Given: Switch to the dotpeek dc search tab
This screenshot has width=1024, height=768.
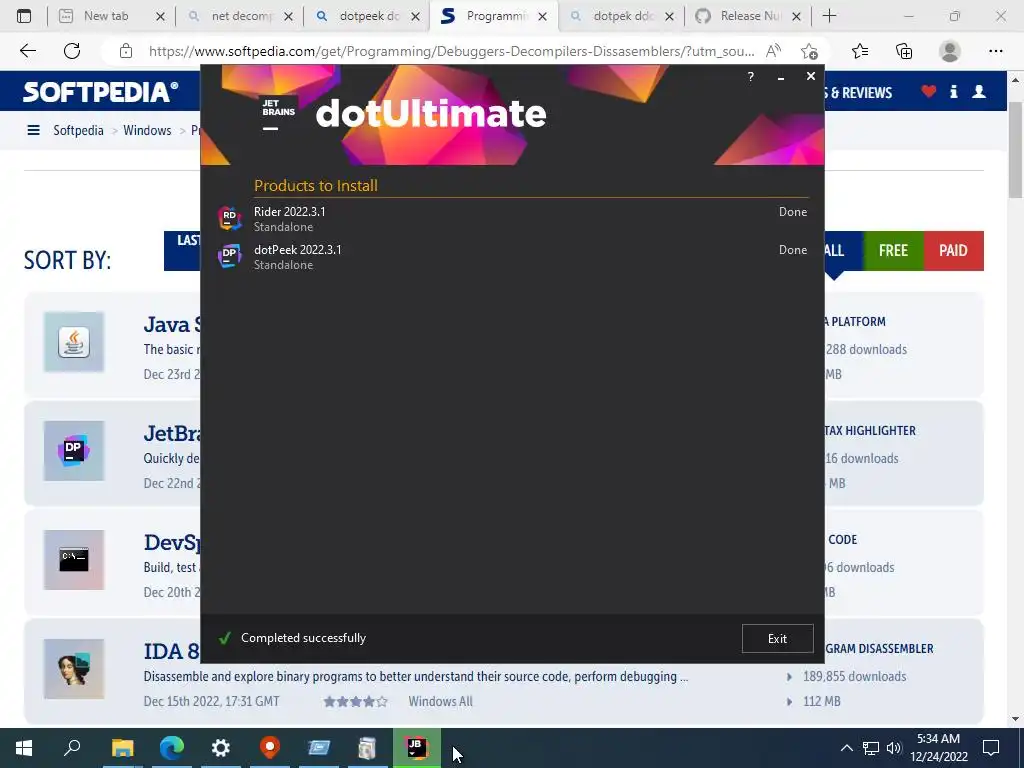Looking at the screenshot, I should click(x=368, y=16).
